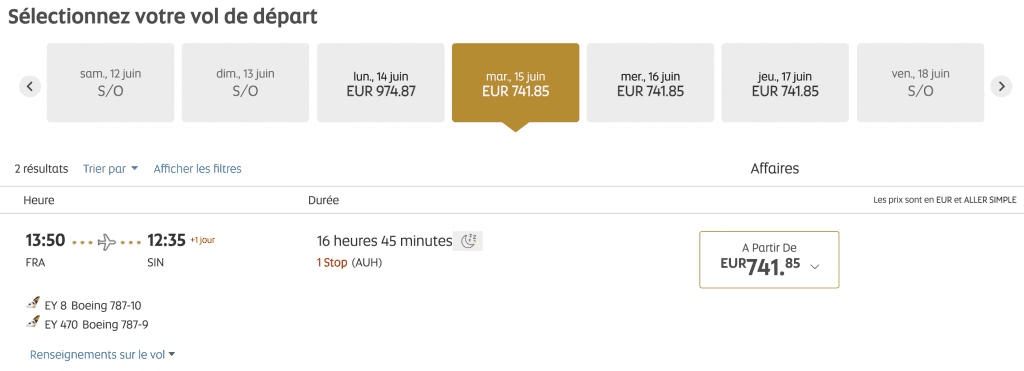The height and width of the screenshot is (371, 1024).
Task: Click the A Partir De price button
Action: coord(769,259)
